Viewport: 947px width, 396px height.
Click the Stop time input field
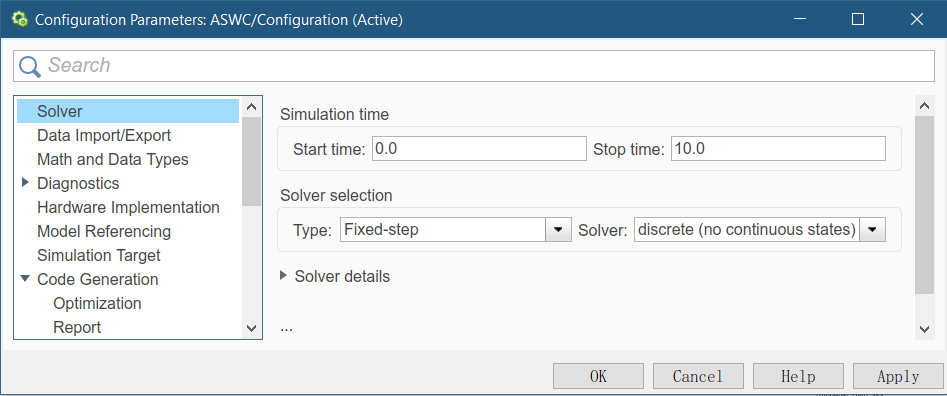pos(778,148)
